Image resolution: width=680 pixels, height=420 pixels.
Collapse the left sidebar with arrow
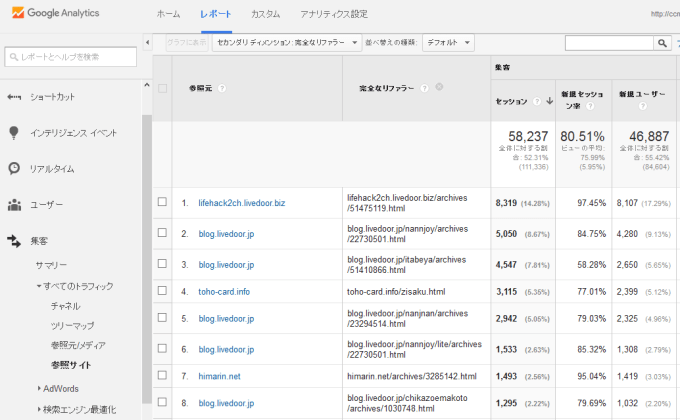pyautogui.click(x=148, y=43)
